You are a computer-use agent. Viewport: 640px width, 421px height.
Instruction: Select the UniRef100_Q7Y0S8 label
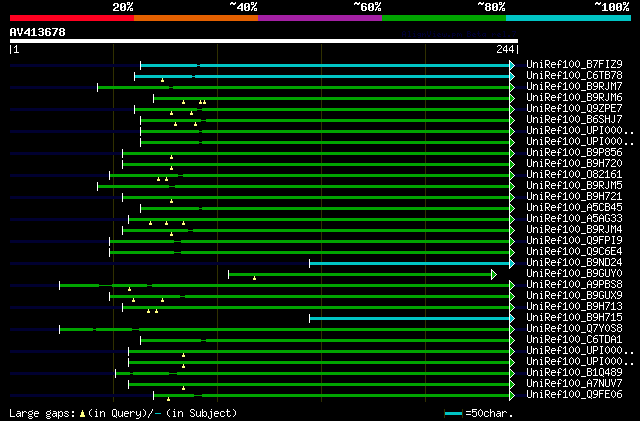point(574,329)
